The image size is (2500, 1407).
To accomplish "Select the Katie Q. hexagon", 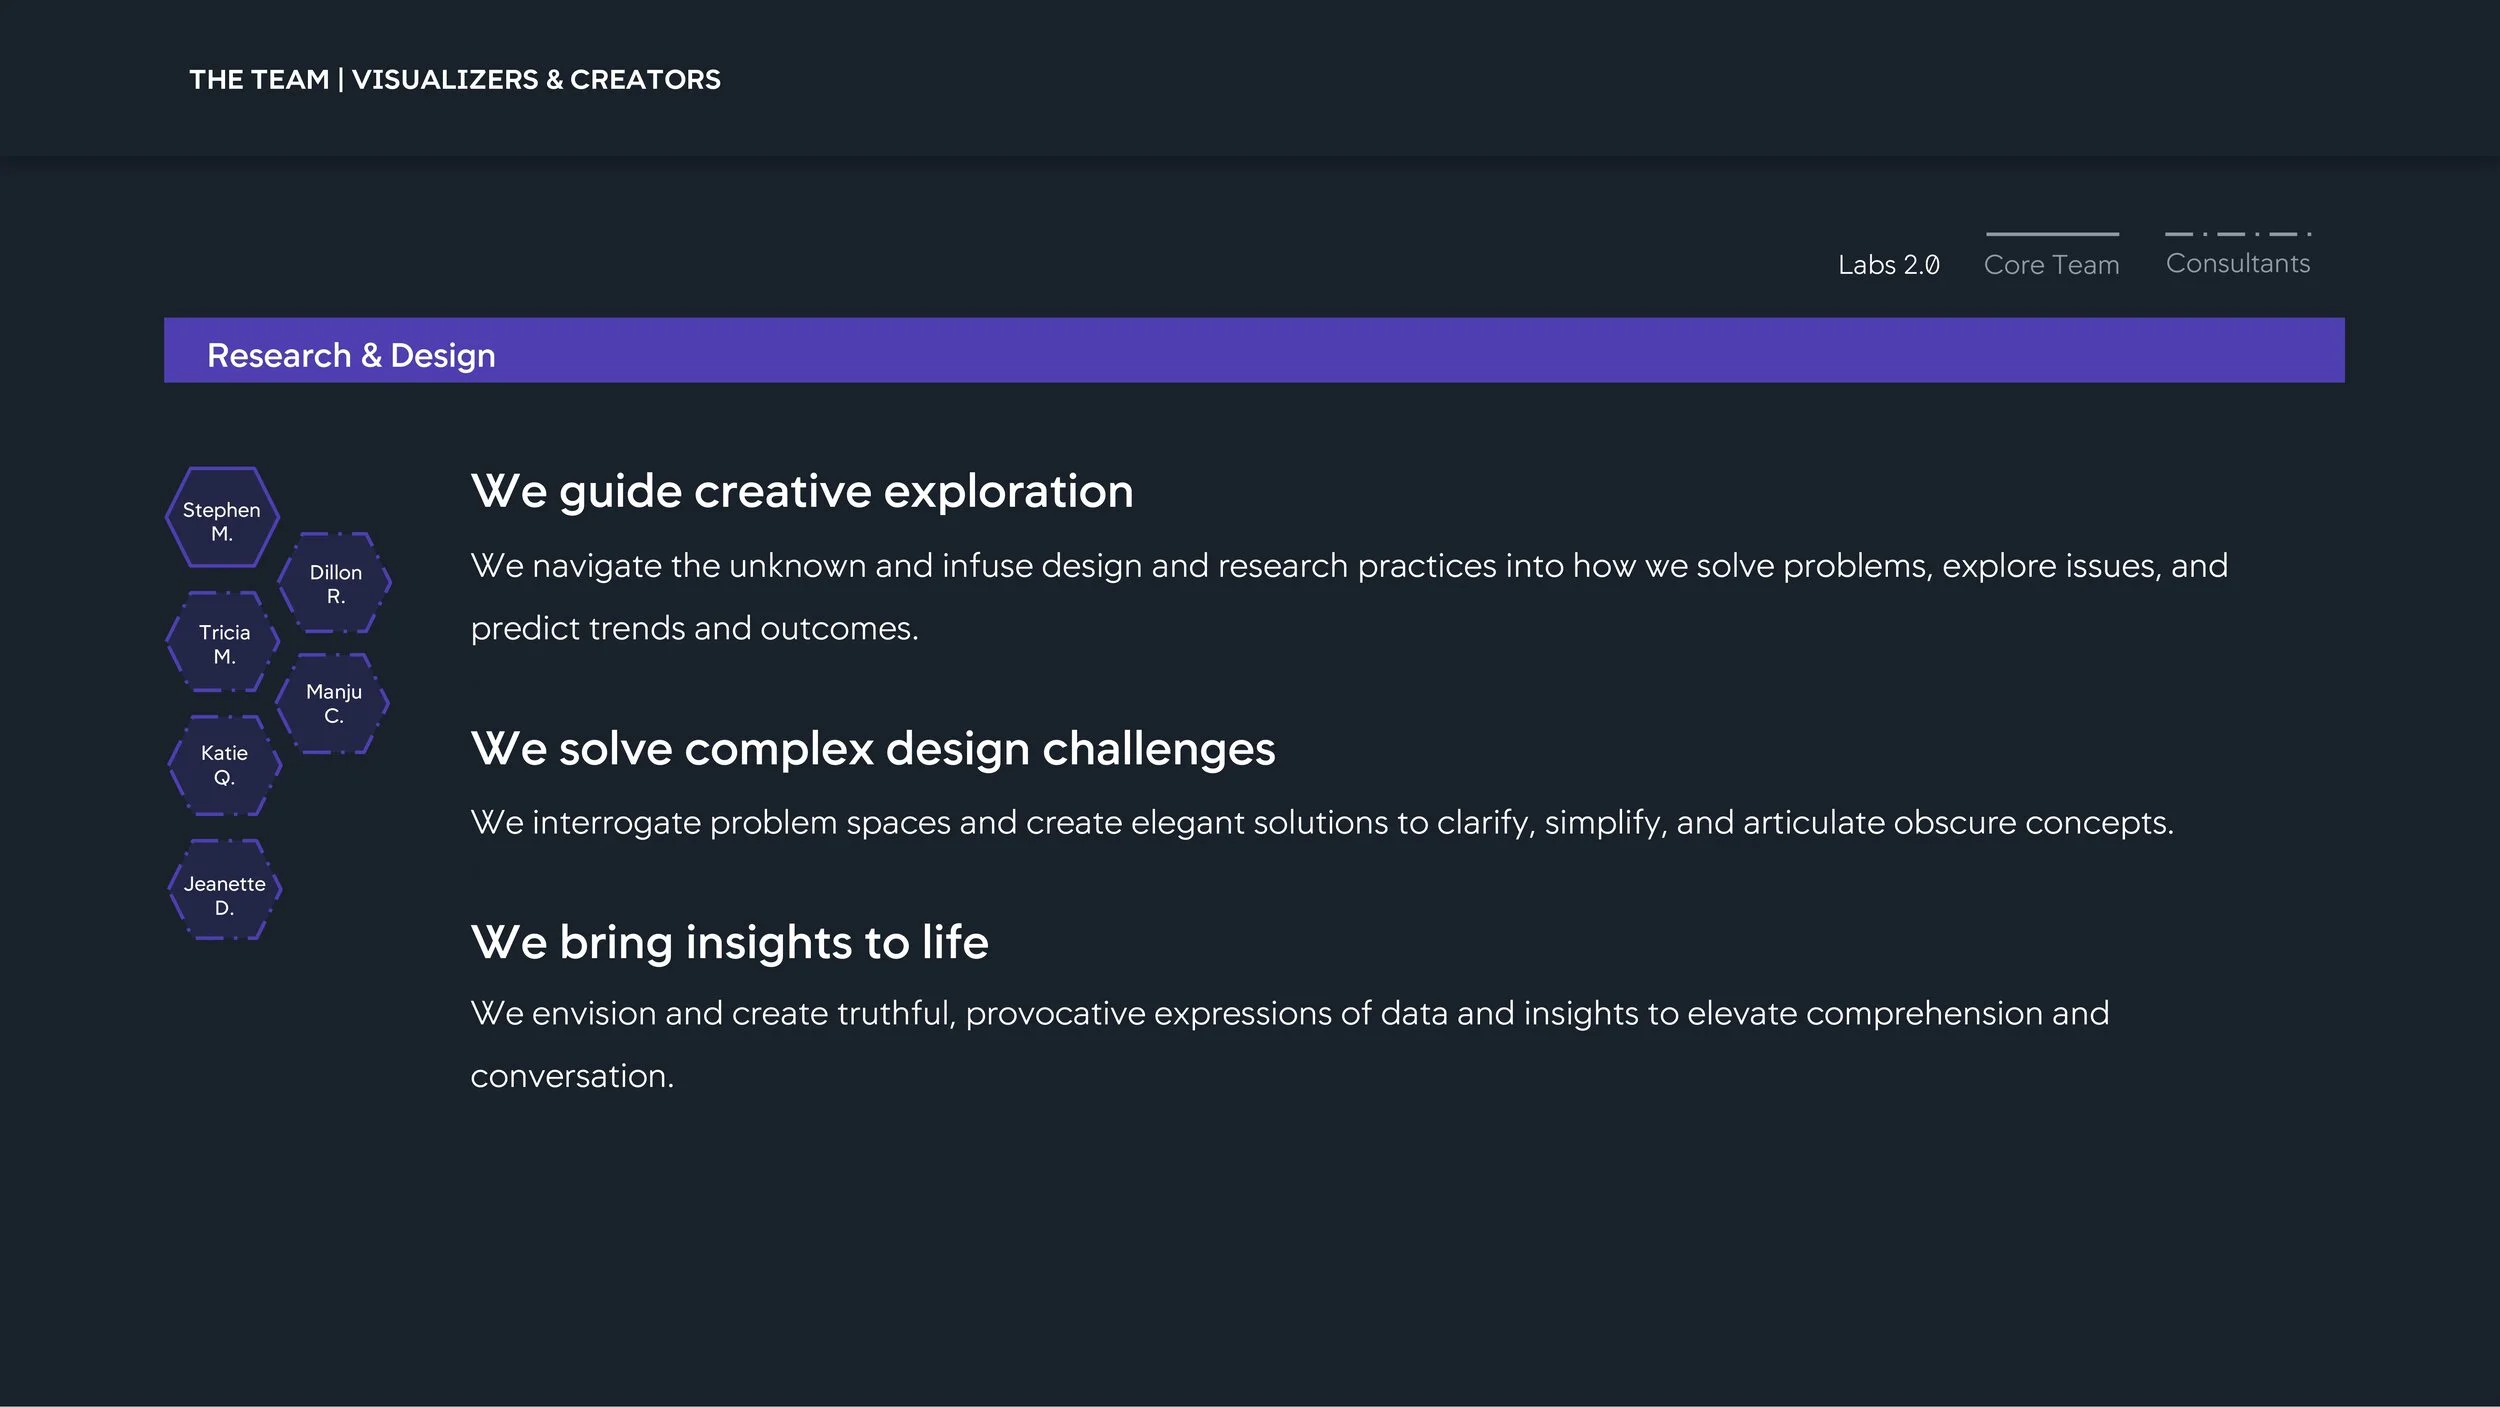I will 224,765.
